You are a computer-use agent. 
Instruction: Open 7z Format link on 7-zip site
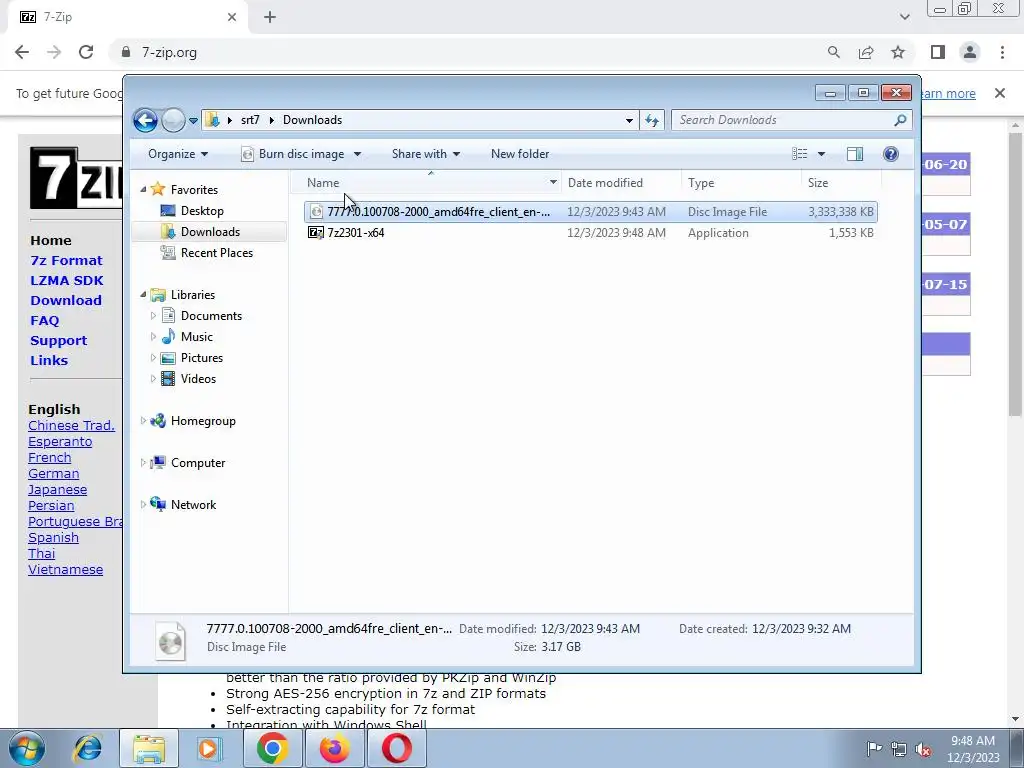[66, 261]
